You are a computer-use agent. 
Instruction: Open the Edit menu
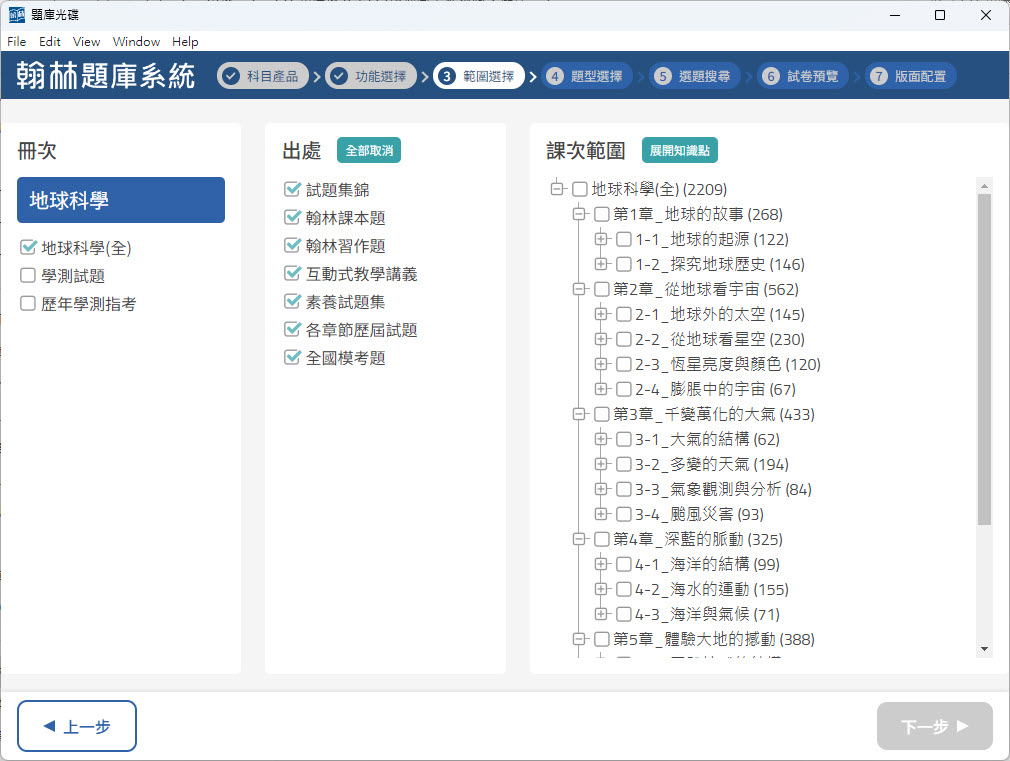tap(50, 42)
